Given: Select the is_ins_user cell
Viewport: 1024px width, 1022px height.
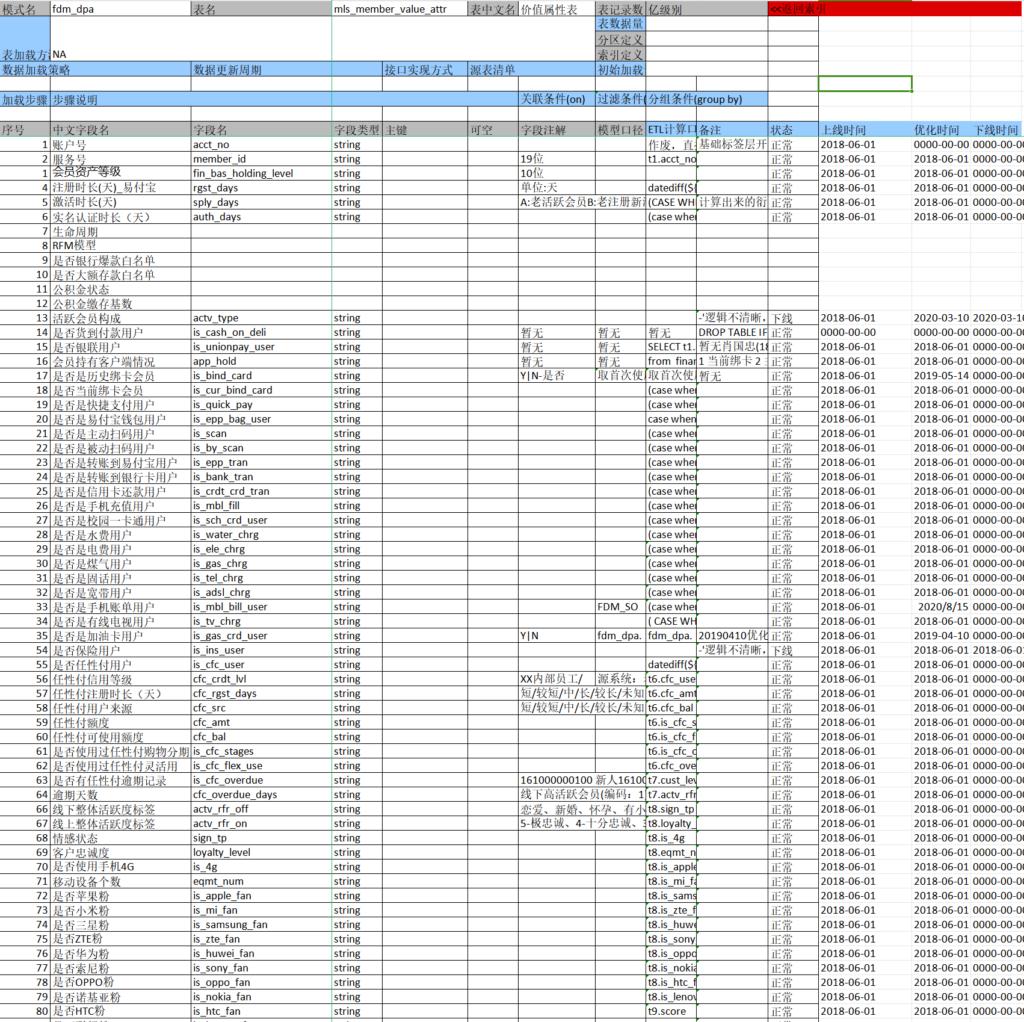Looking at the screenshot, I should click(262, 650).
